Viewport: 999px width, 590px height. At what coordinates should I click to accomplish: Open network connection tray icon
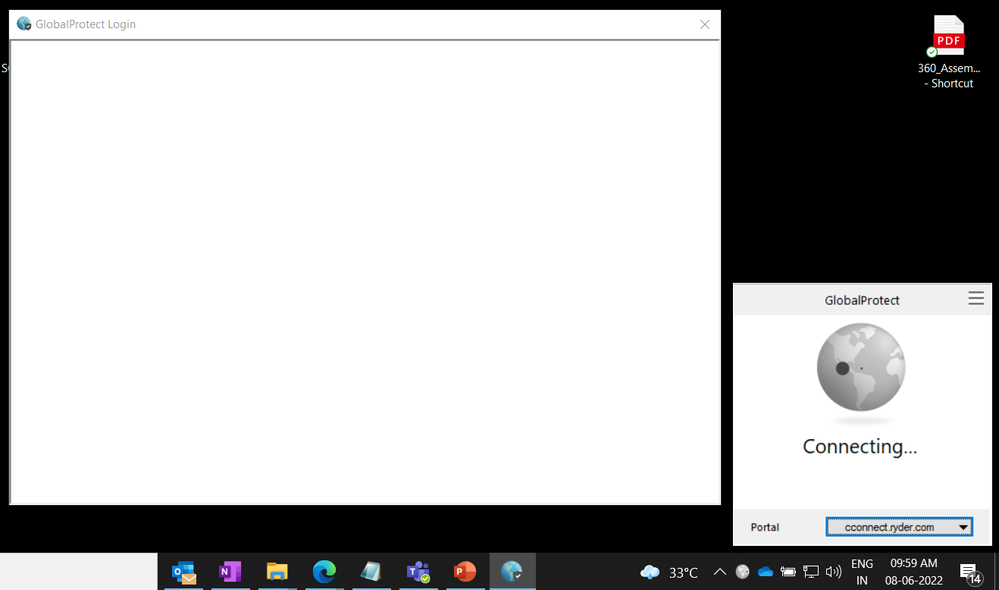tap(810, 572)
